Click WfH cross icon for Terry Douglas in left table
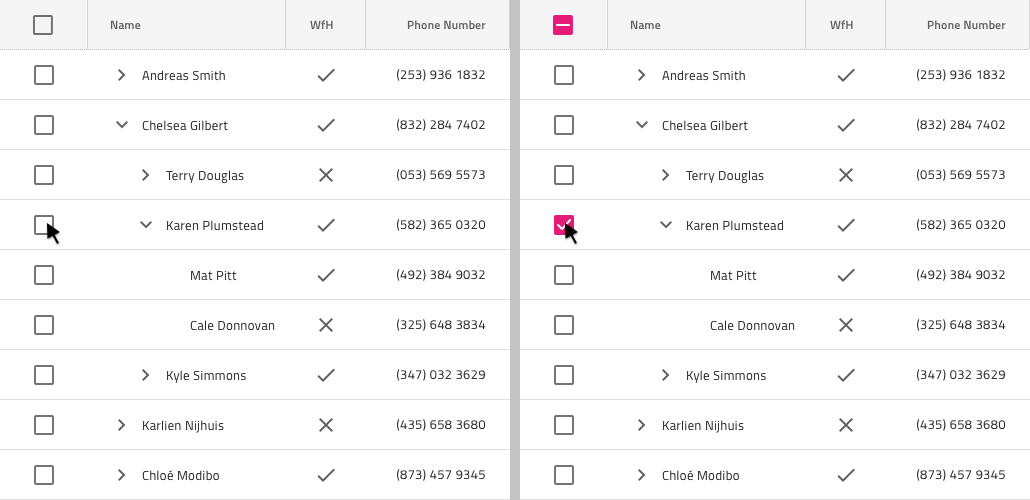Screen dimensions: 1030x500 [x=325, y=175]
